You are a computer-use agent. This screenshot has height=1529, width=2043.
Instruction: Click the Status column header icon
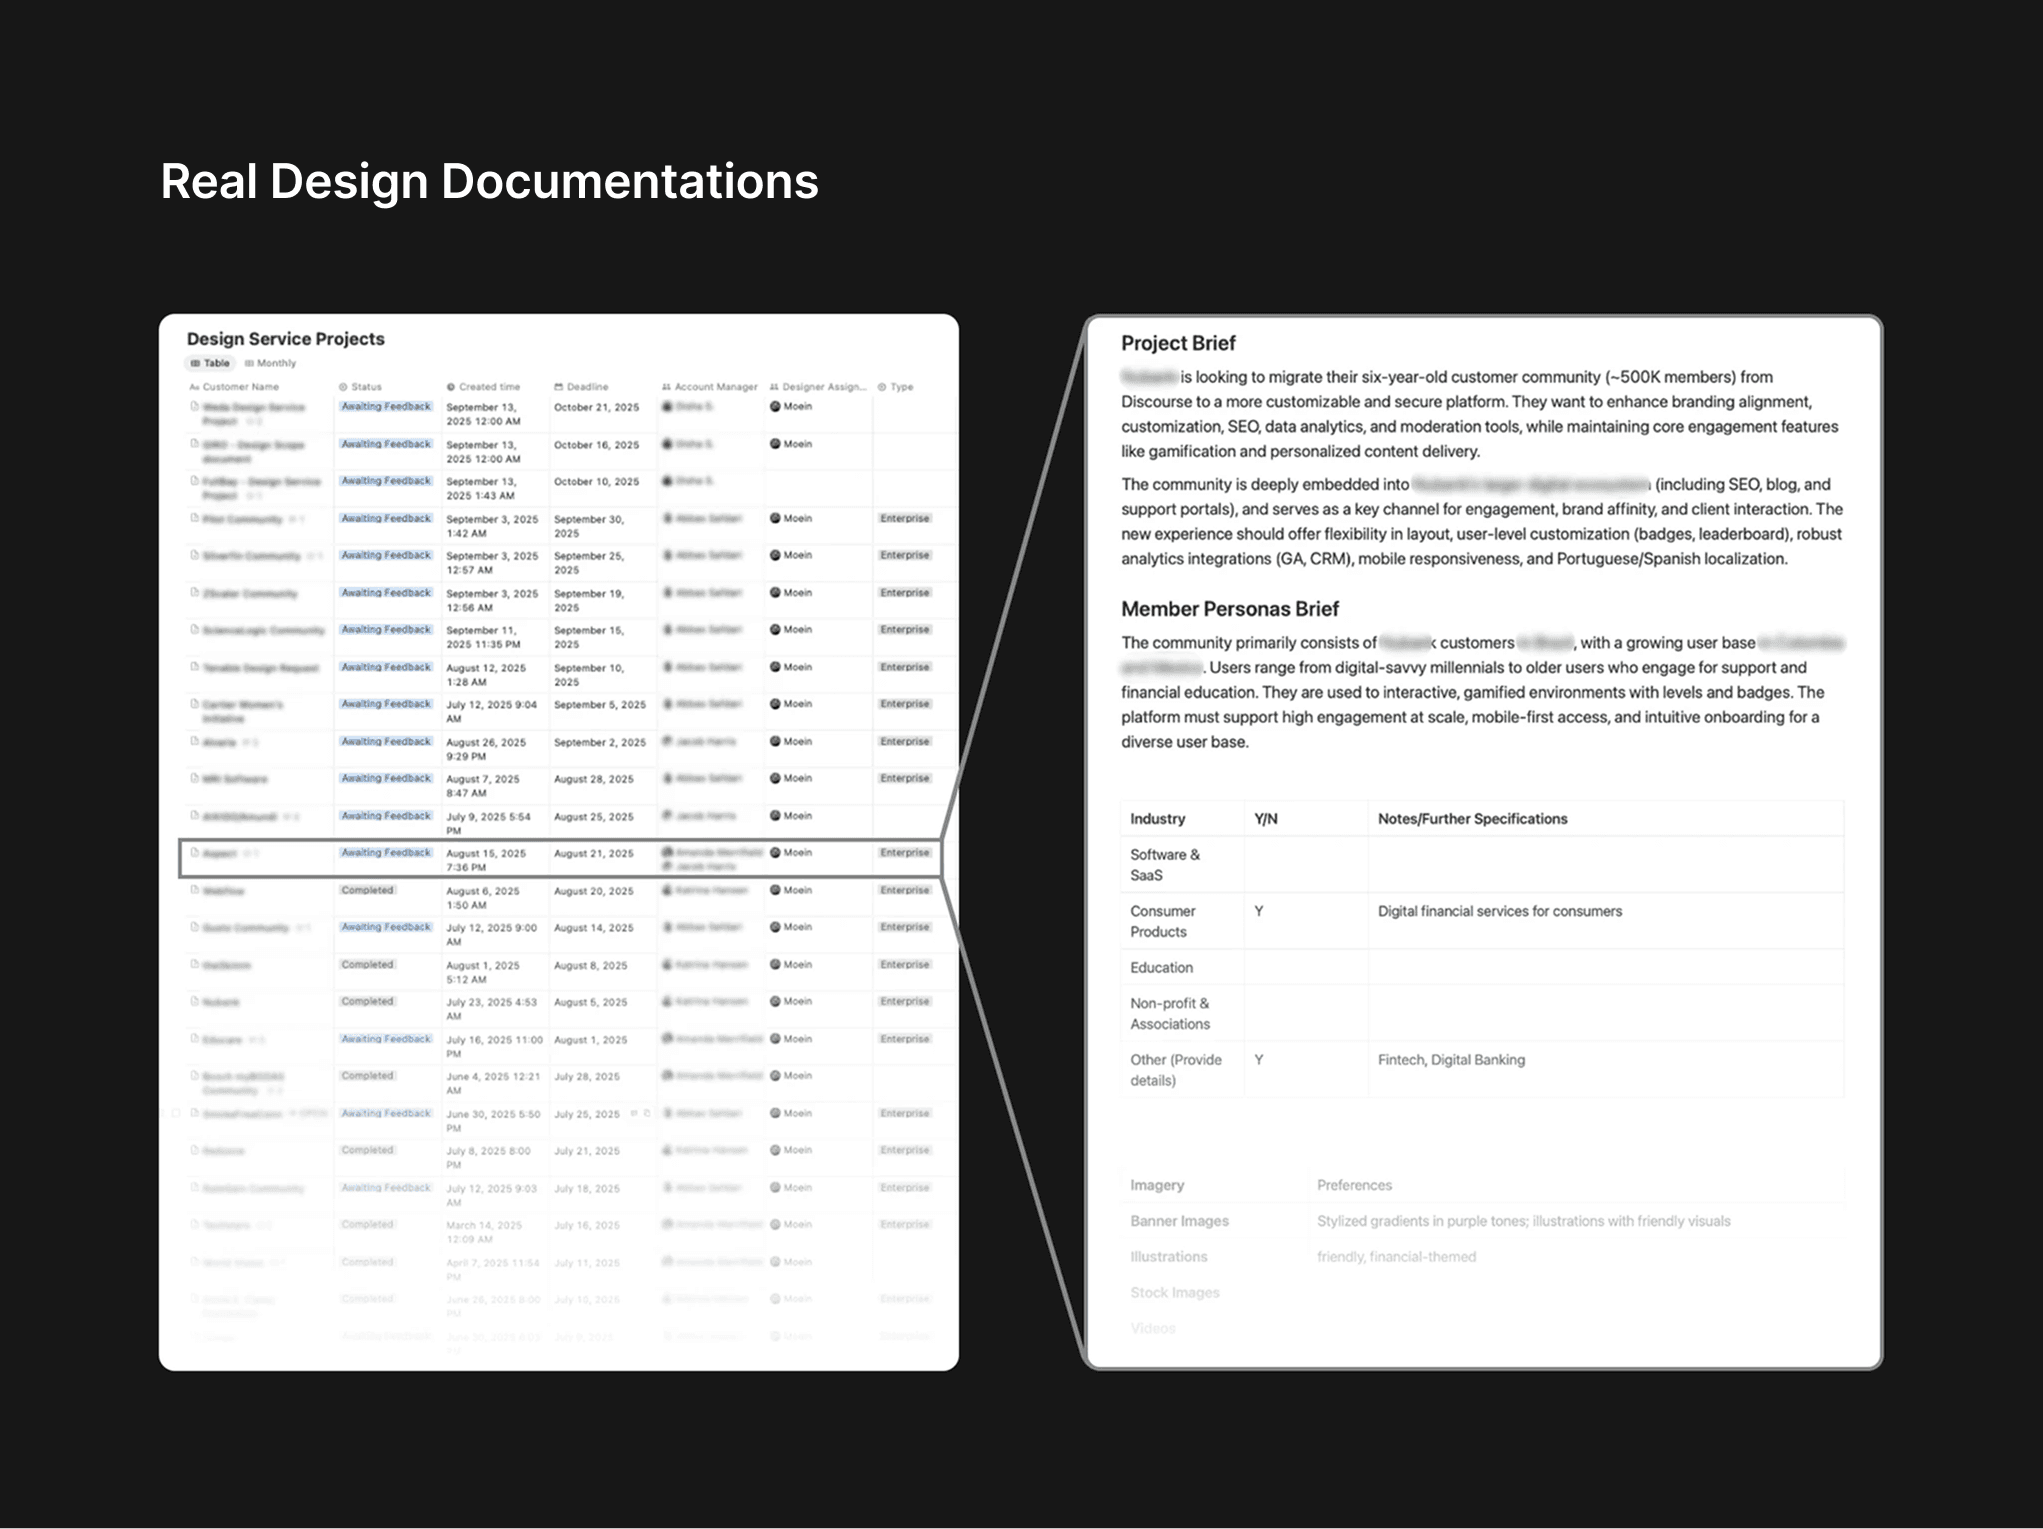click(343, 387)
